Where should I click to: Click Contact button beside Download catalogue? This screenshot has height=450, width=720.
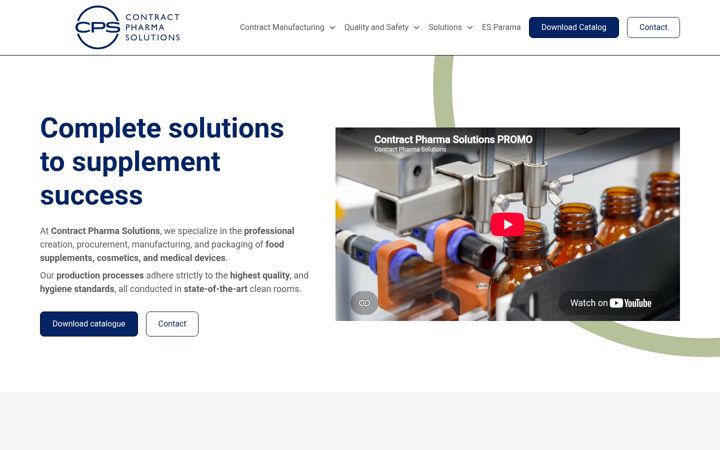click(172, 324)
